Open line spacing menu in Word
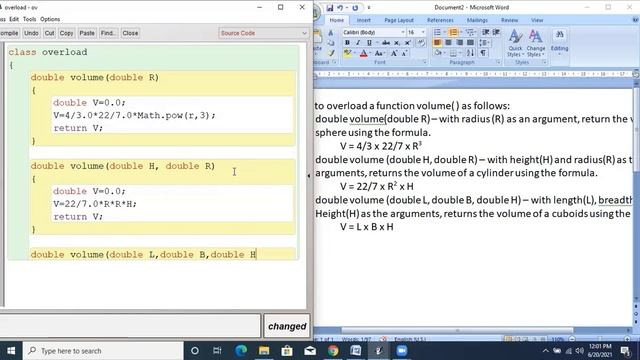This screenshot has width=640, height=360. (484, 42)
